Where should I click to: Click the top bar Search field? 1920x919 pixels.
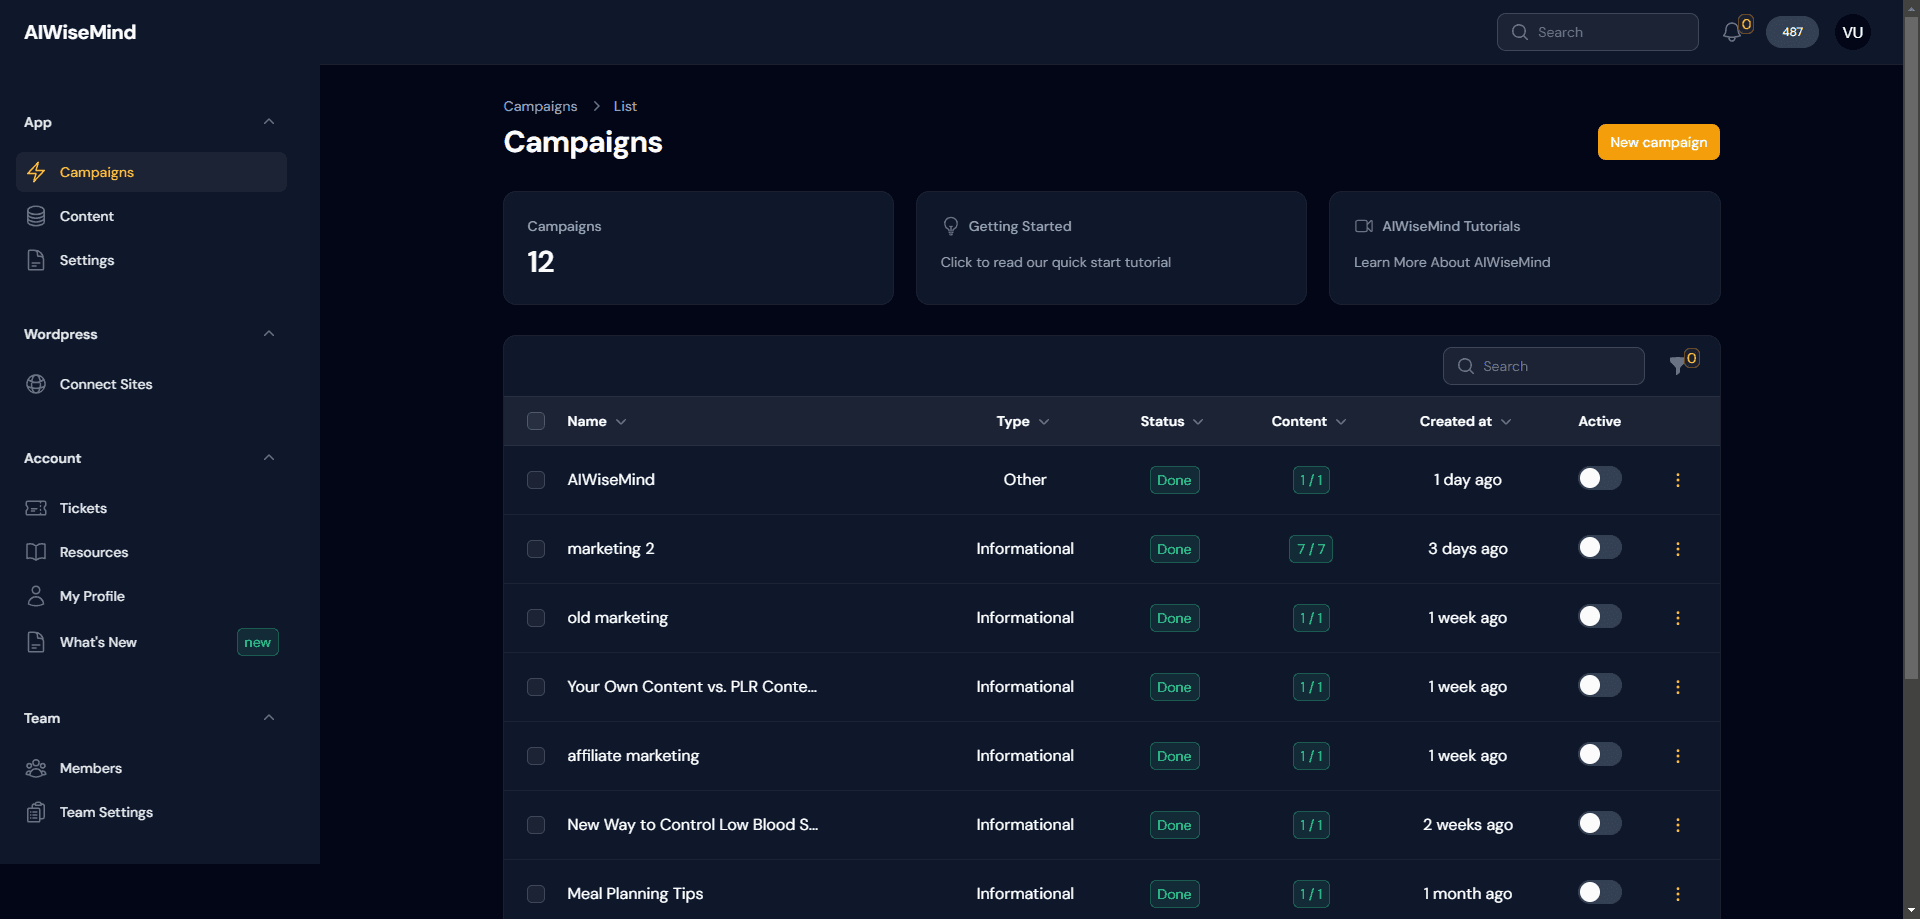tap(1597, 32)
